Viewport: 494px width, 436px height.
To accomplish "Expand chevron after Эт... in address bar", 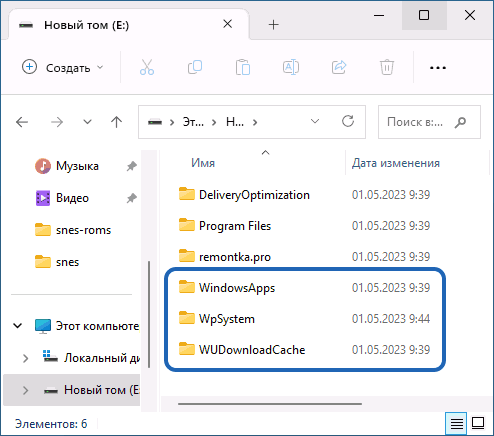I will [214, 123].
